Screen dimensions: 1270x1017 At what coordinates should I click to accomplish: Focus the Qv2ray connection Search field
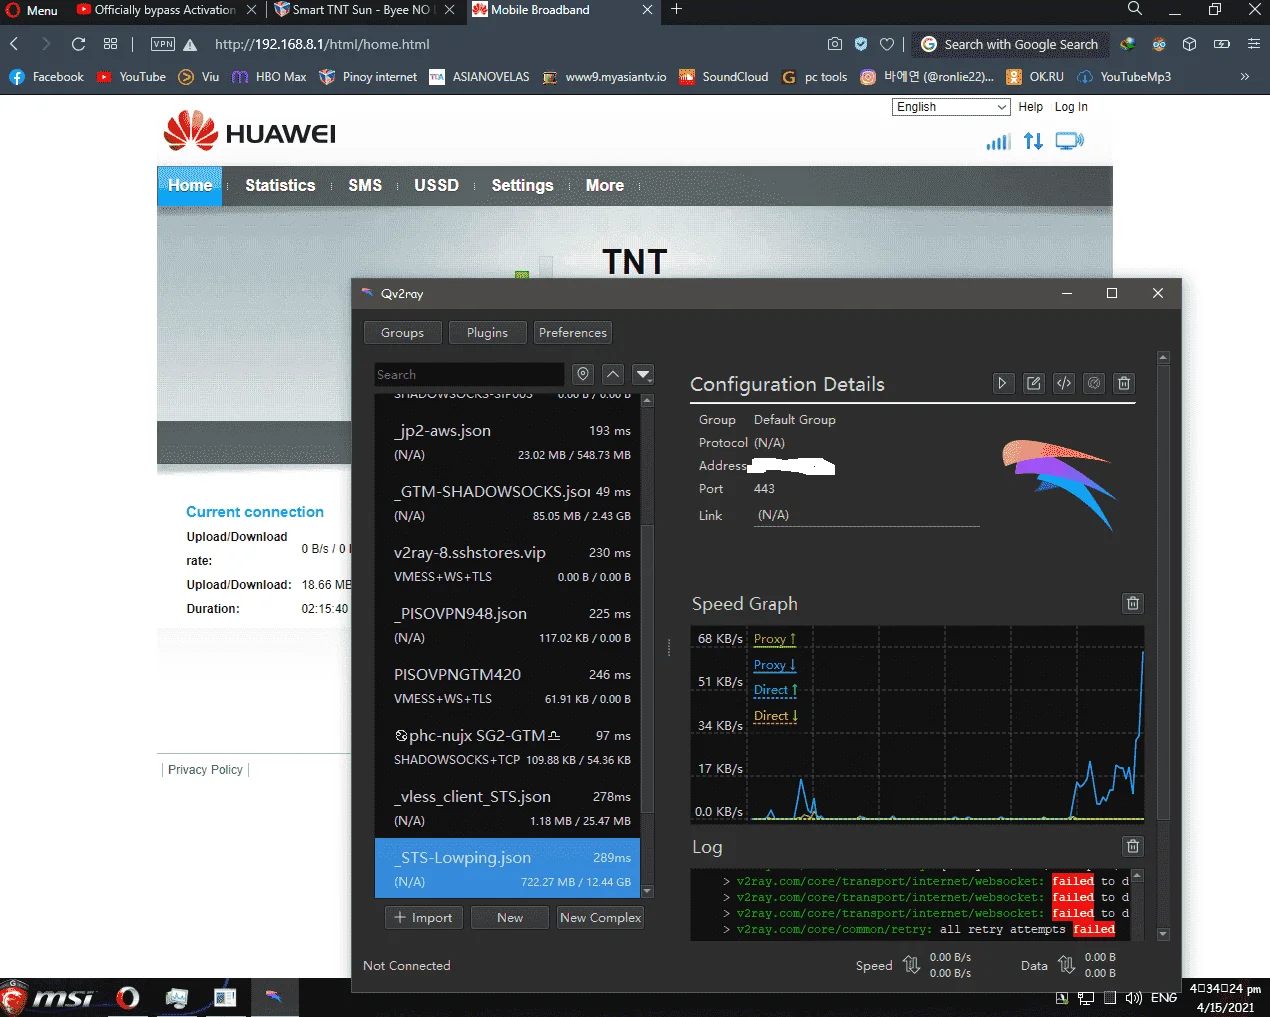coord(469,374)
